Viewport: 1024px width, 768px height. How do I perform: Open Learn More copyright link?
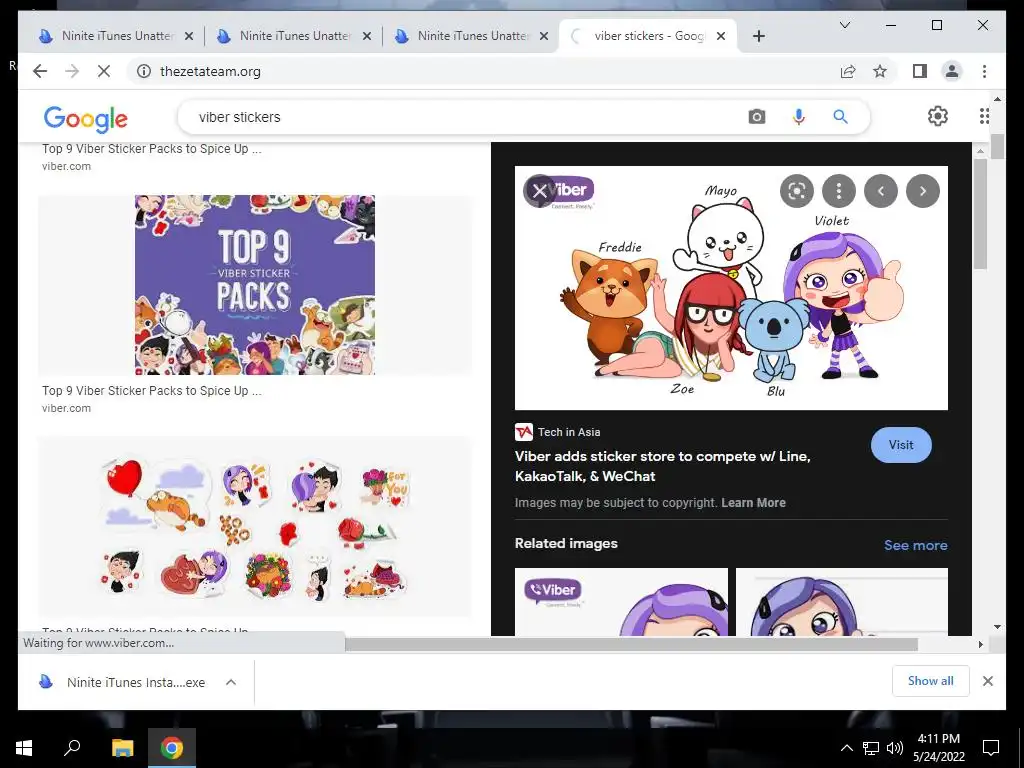click(753, 503)
